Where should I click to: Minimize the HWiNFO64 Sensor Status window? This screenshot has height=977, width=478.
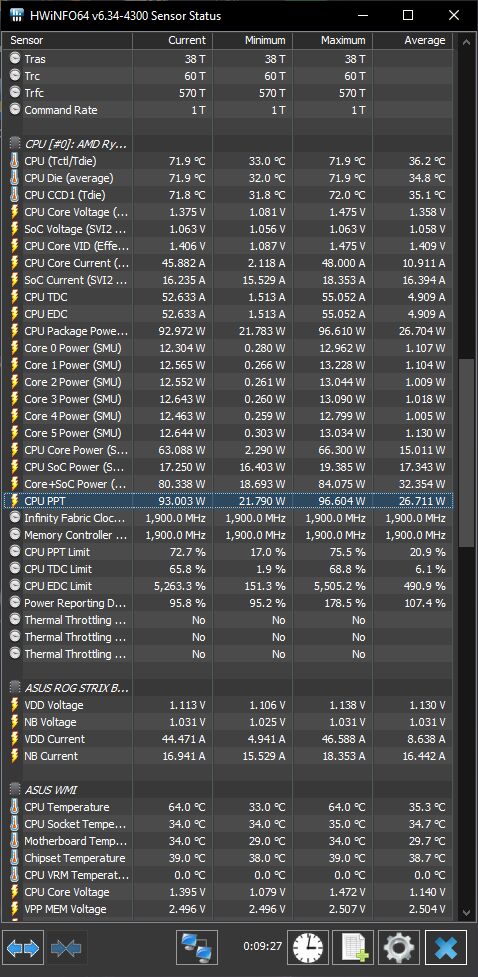pos(362,15)
